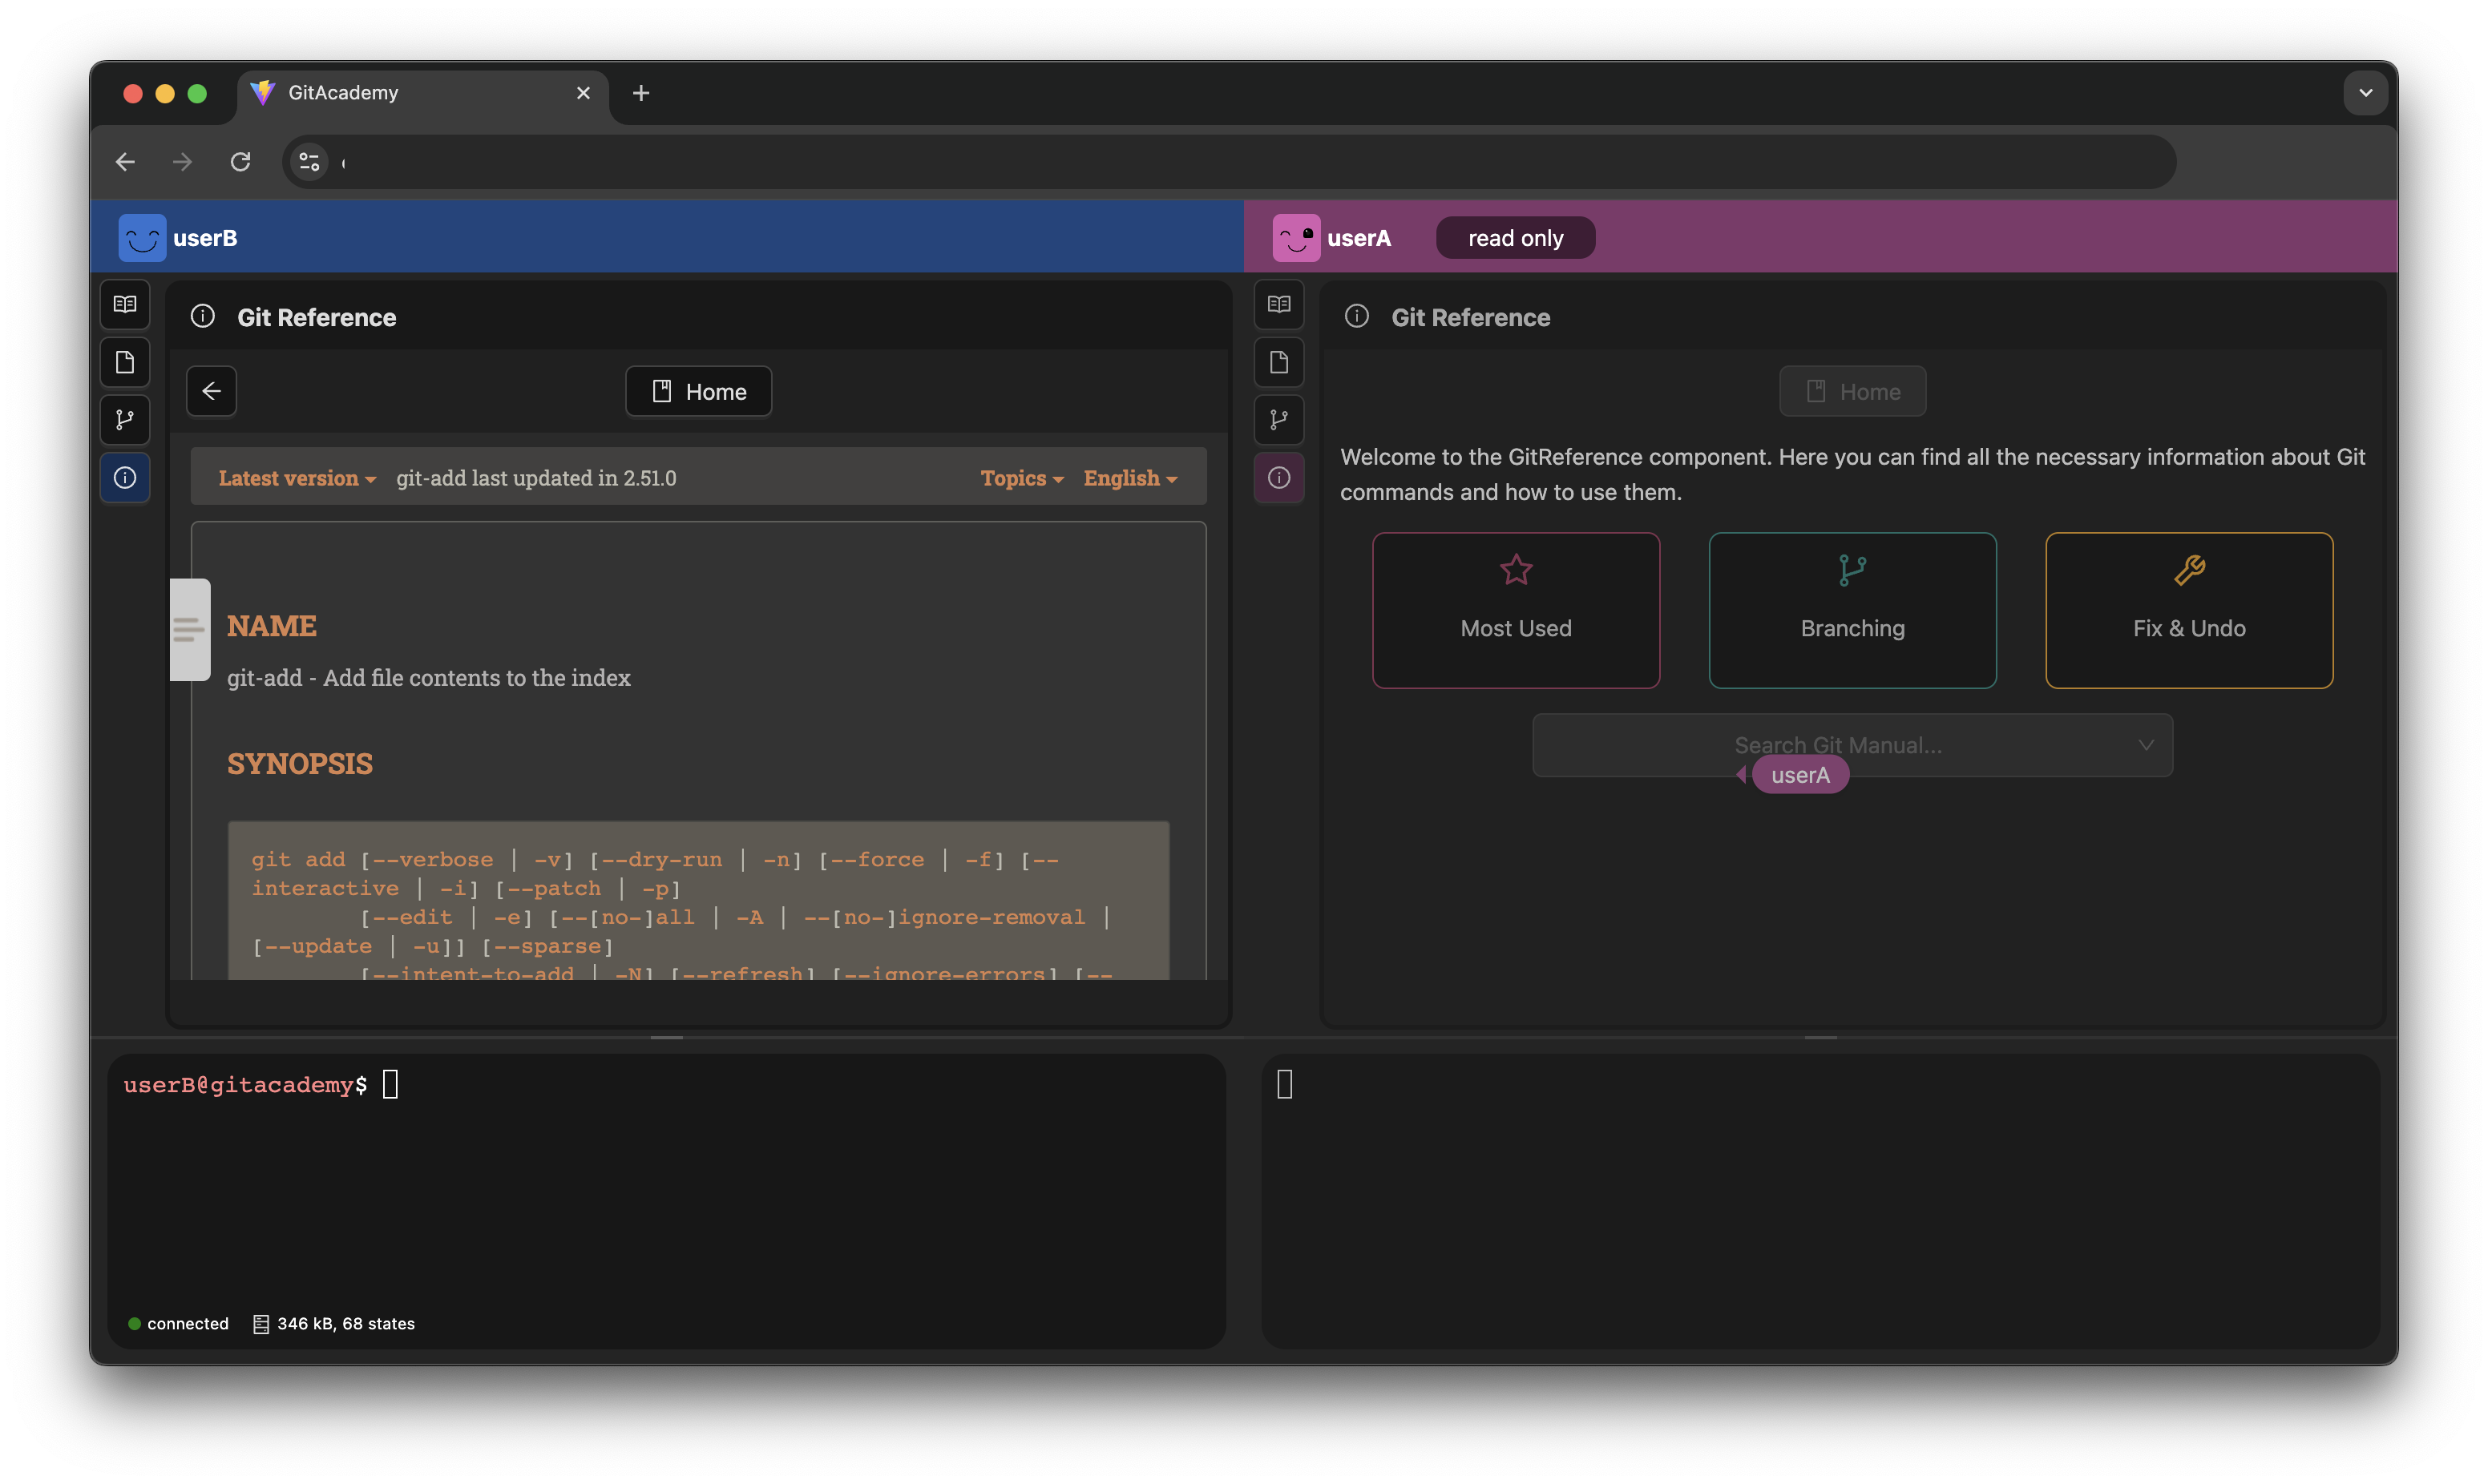Image resolution: width=2488 pixels, height=1484 pixels.
Task: Open the English language dropdown
Action: [x=1130, y=478]
